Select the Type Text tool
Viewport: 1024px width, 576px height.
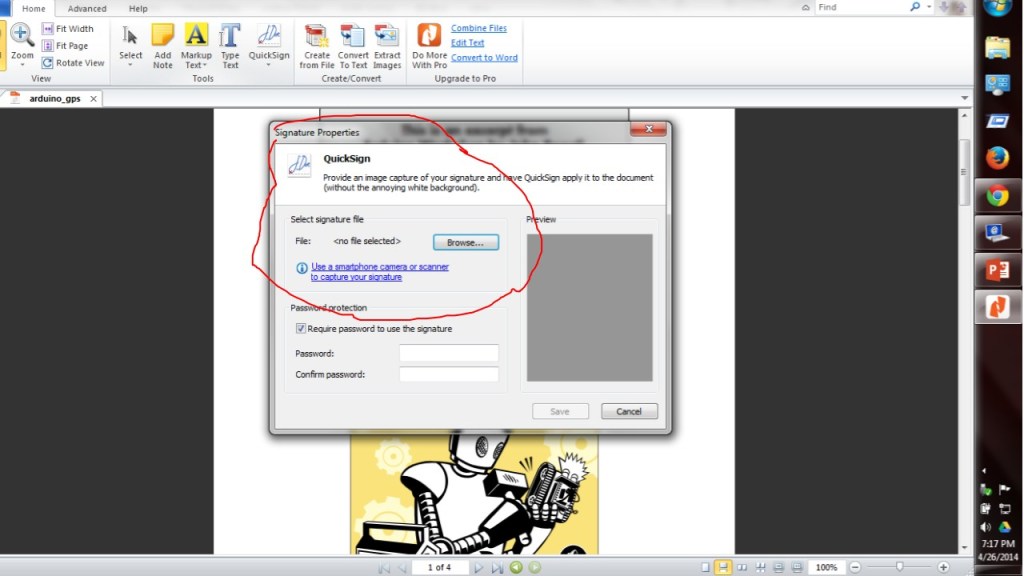(x=229, y=42)
